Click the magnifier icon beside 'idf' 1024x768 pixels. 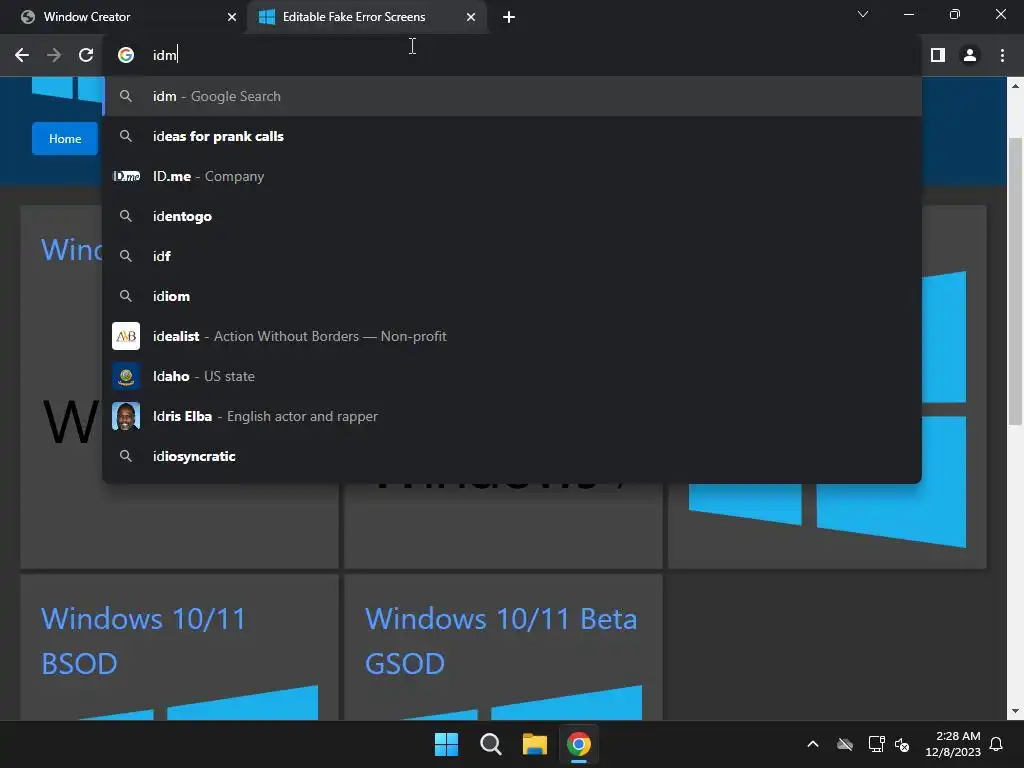pos(126,256)
